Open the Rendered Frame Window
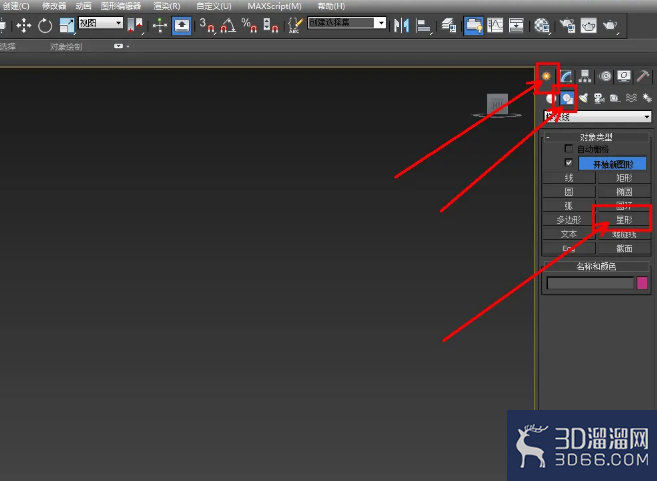 (x=588, y=26)
